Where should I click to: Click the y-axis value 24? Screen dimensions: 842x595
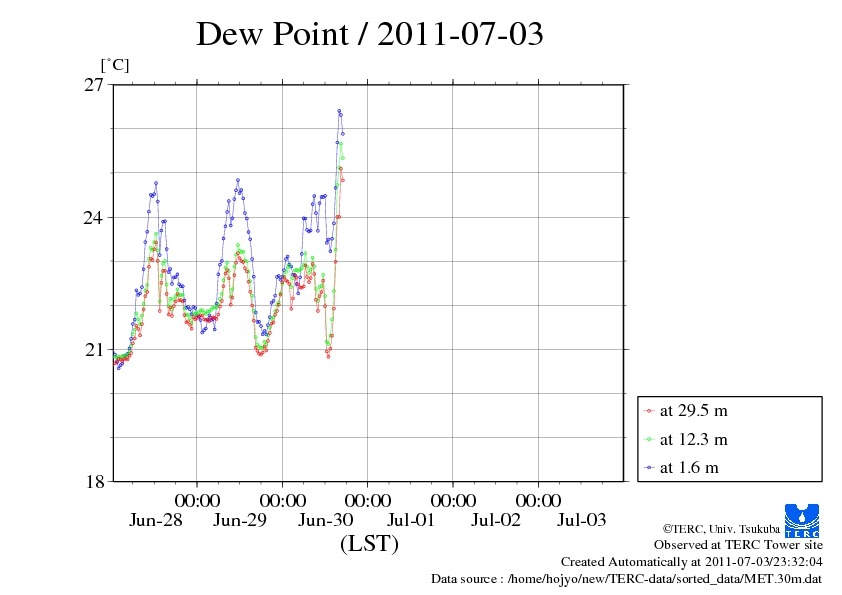[93, 217]
